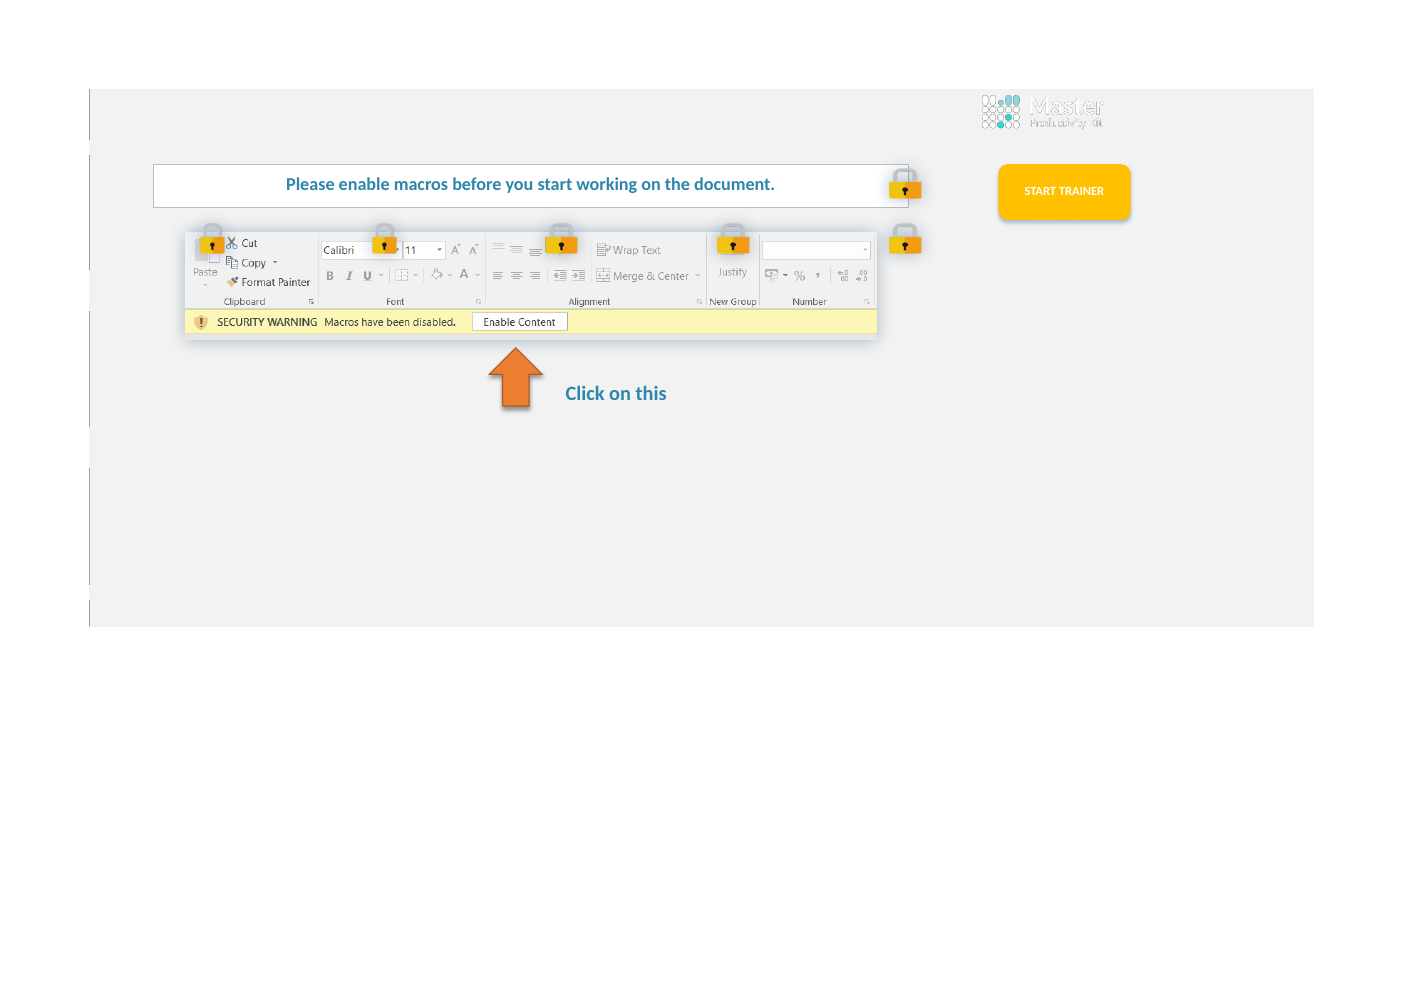Choose center text alignment icon
The image size is (1404, 993).
pos(516,276)
